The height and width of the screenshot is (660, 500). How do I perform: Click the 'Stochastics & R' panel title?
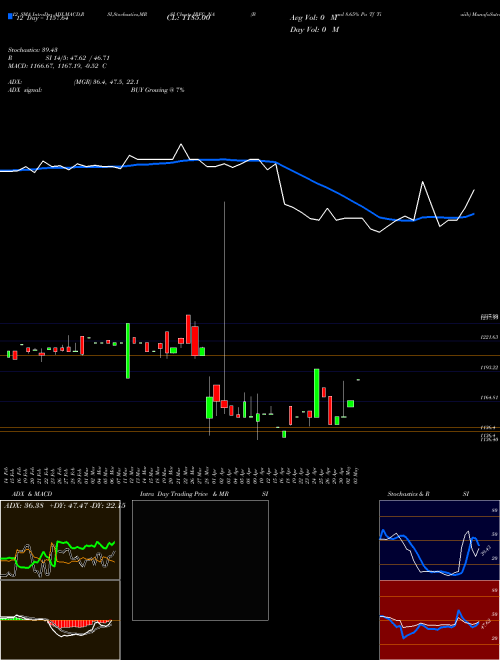coord(408,494)
